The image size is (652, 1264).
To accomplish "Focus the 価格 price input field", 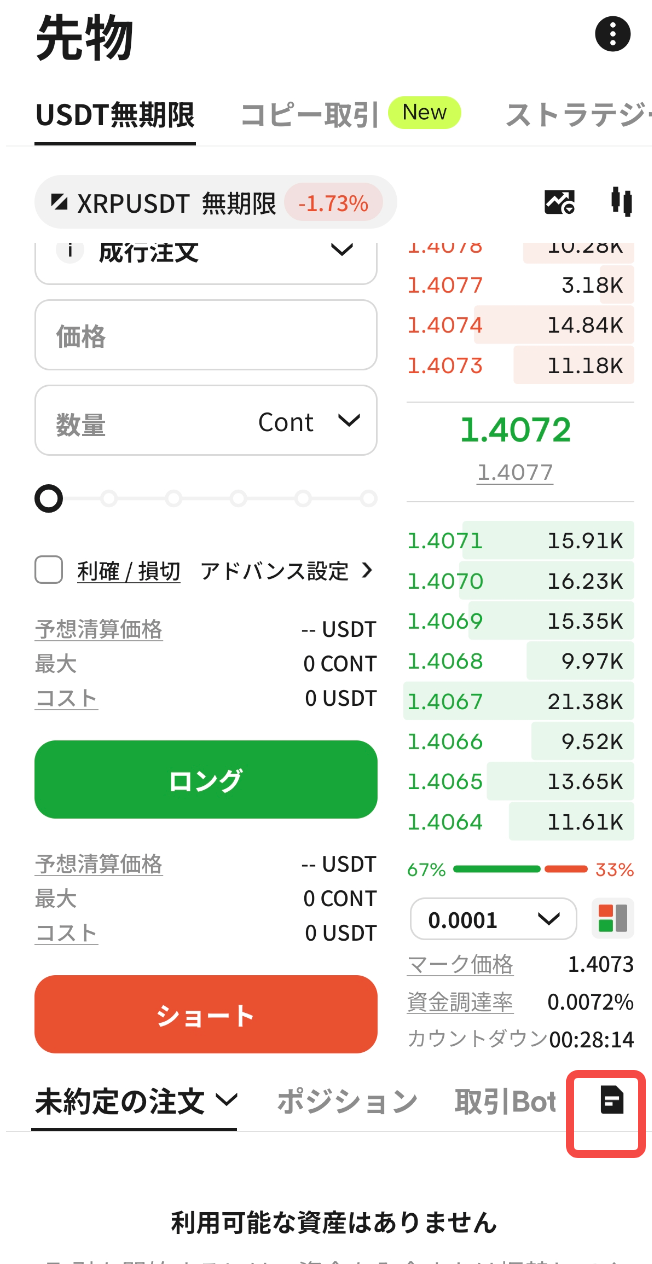I will click(x=206, y=335).
